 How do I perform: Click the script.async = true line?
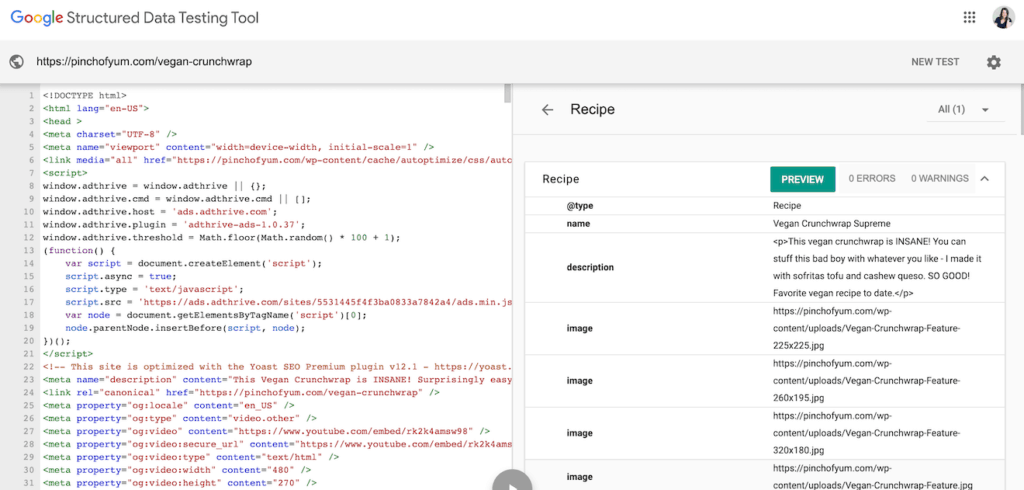[119, 276]
